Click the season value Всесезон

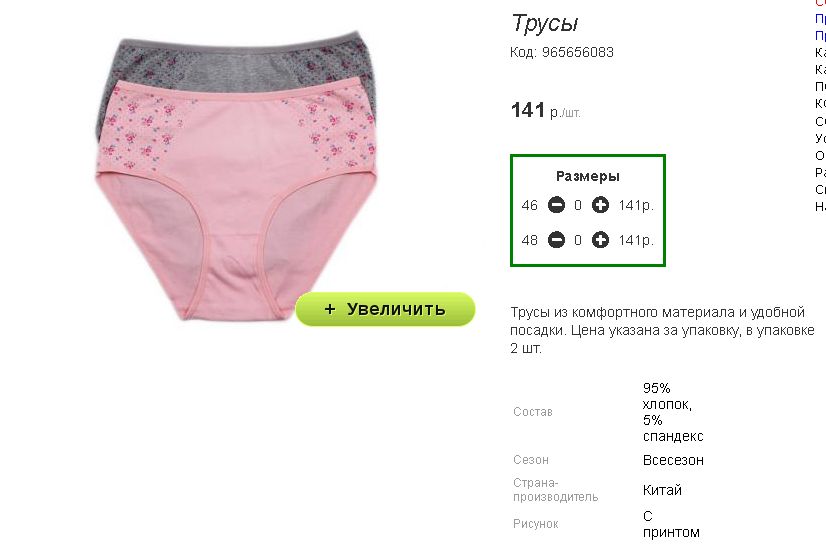coord(673,460)
